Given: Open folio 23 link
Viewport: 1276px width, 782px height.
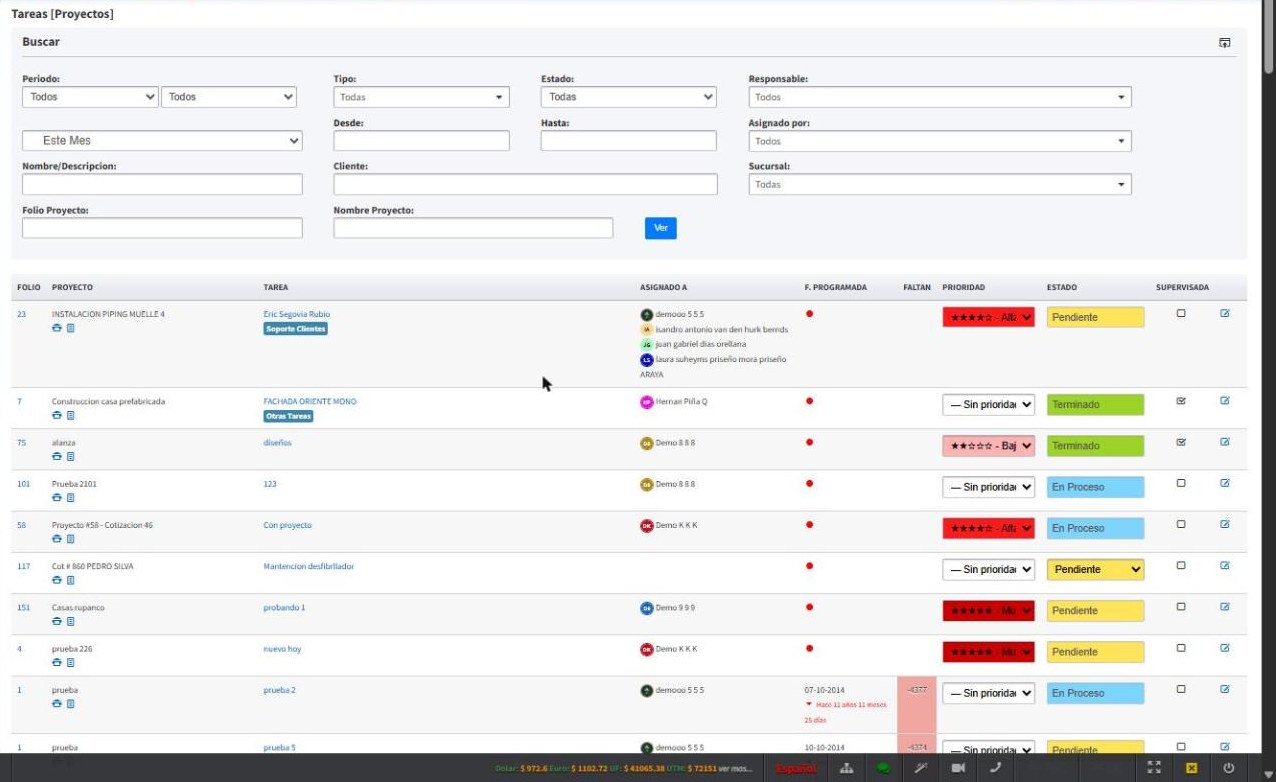Looking at the screenshot, I should [22, 314].
